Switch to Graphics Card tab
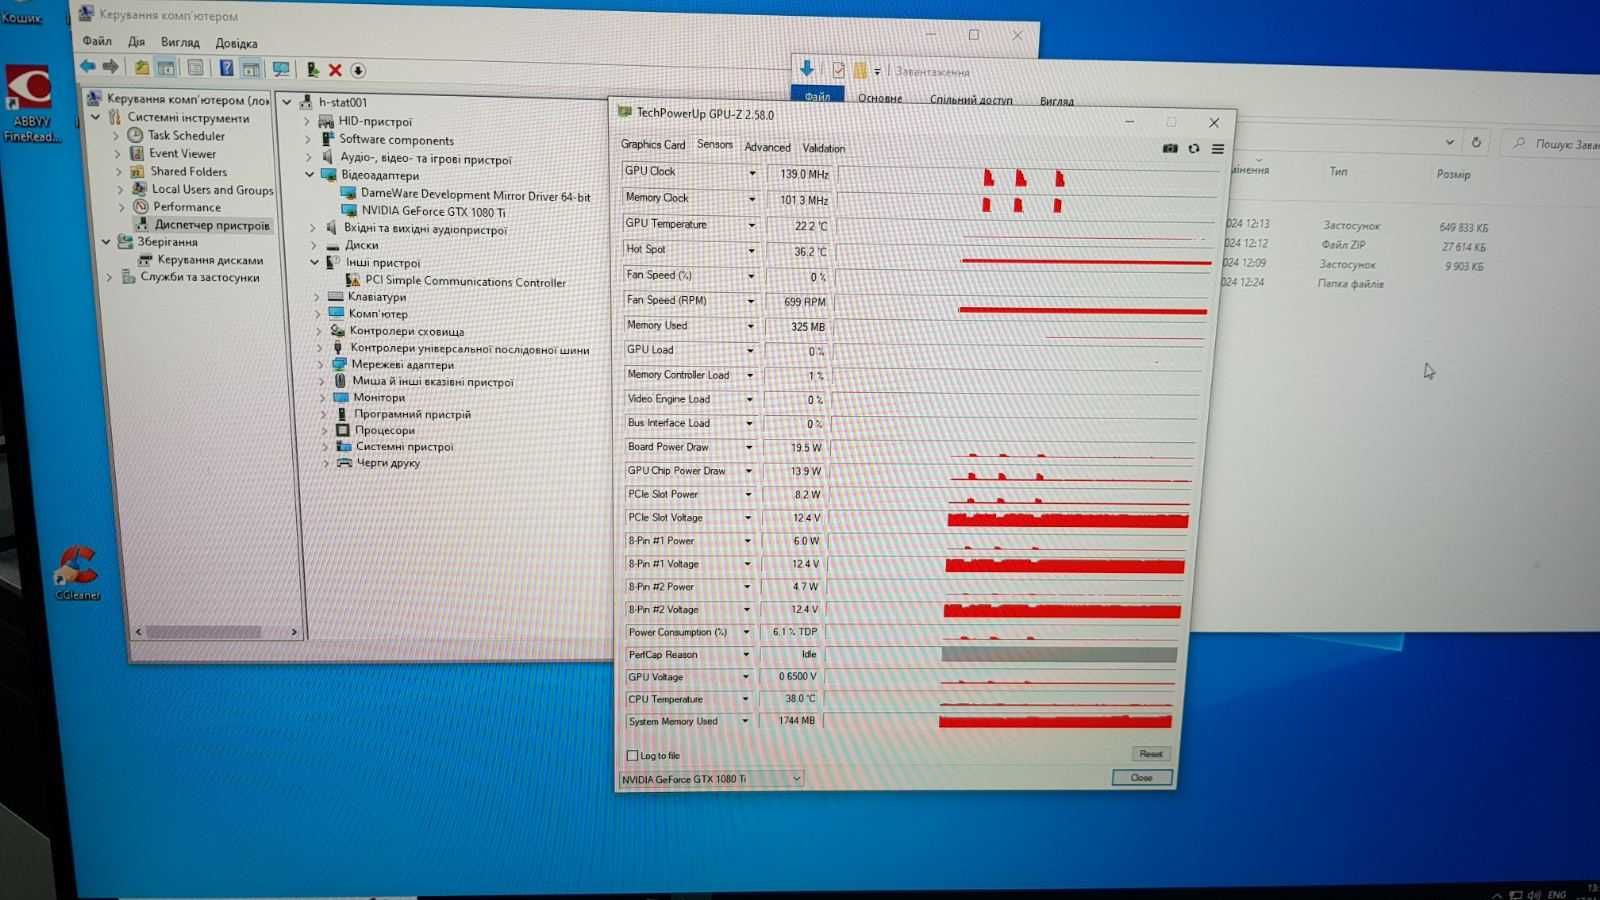This screenshot has height=900, width=1600. point(653,145)
